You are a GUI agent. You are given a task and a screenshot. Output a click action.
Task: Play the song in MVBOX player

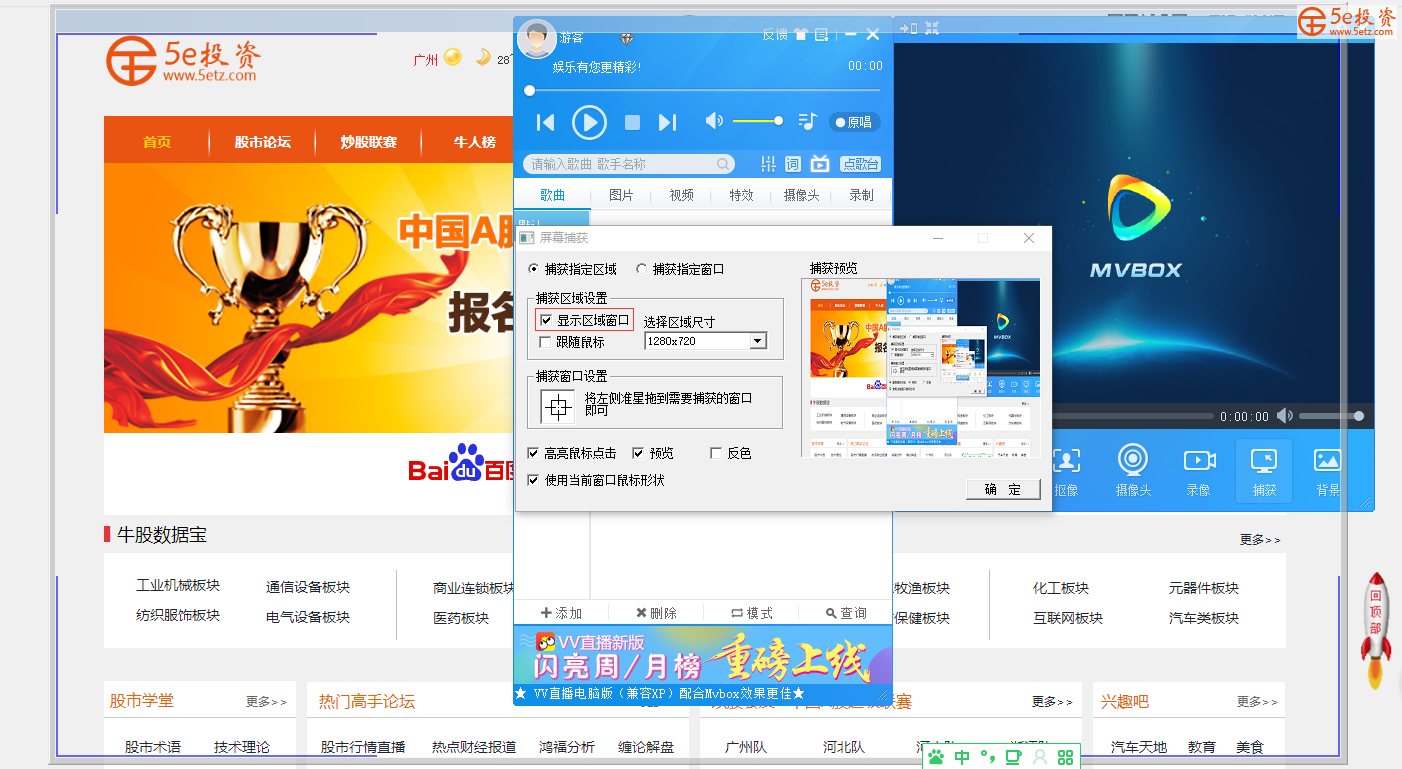(x=589, y=122)
